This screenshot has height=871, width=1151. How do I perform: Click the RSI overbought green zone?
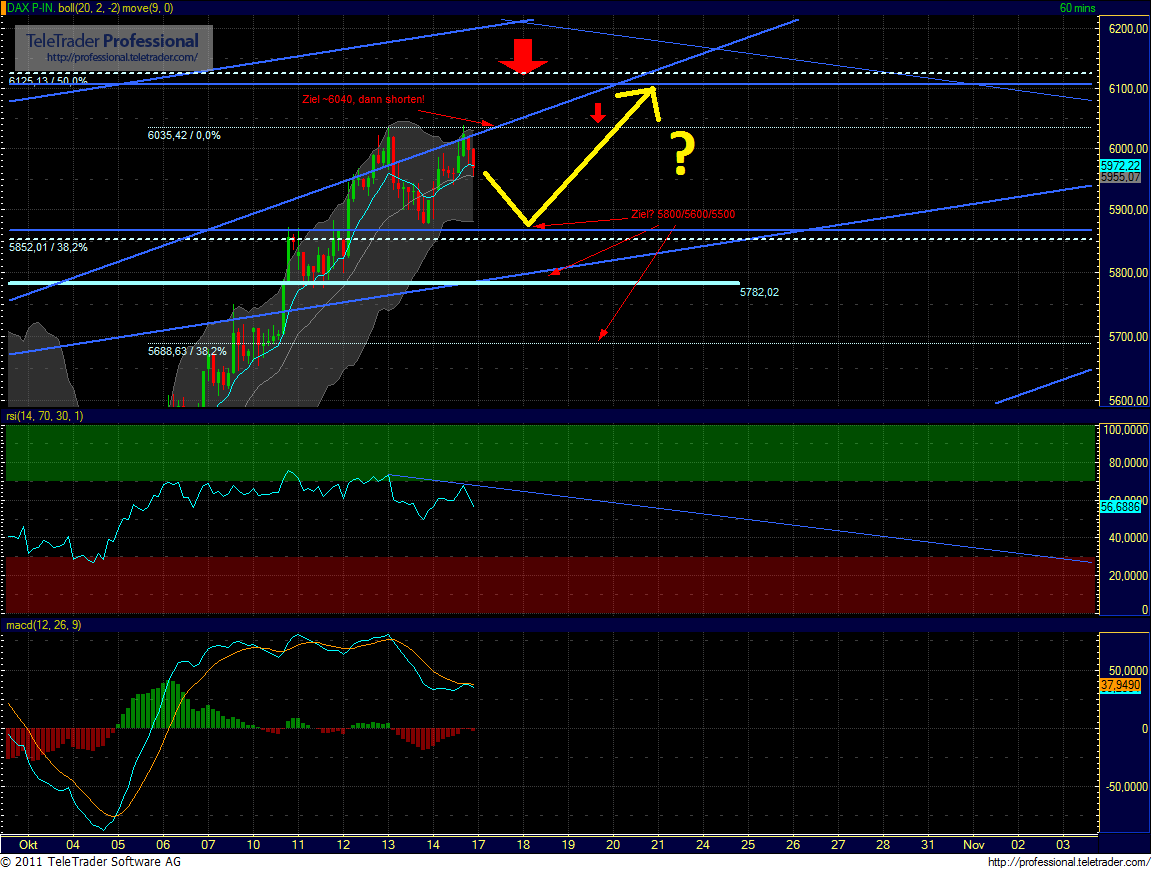(x=551, y=453)
